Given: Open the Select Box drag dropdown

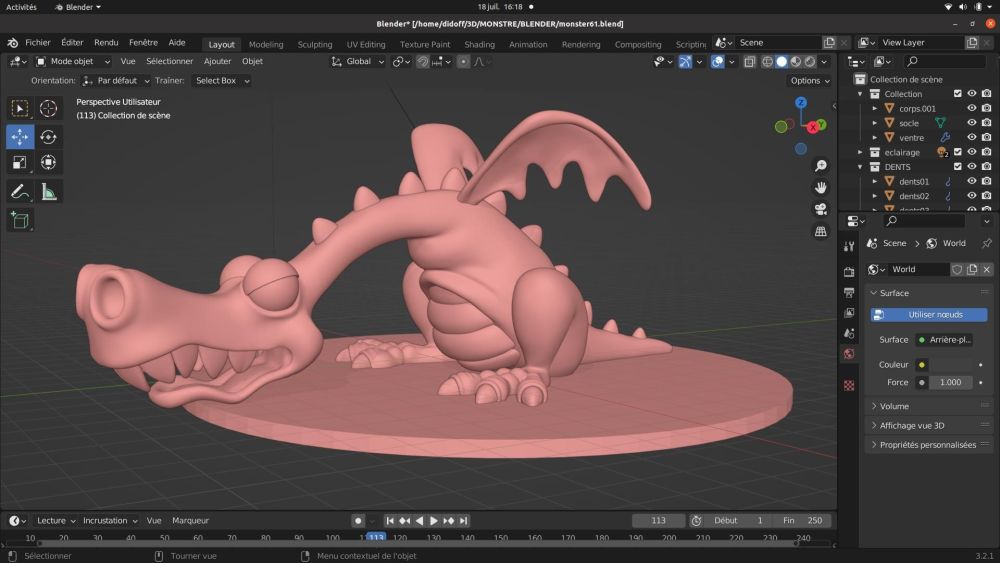Looking at the screenshot, I should pos(221,81).
